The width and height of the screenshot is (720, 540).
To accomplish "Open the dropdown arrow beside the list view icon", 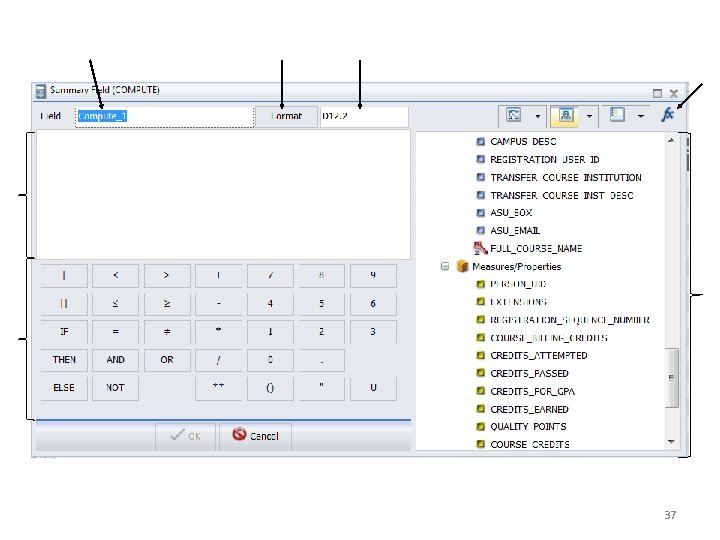I will [641, 116].
